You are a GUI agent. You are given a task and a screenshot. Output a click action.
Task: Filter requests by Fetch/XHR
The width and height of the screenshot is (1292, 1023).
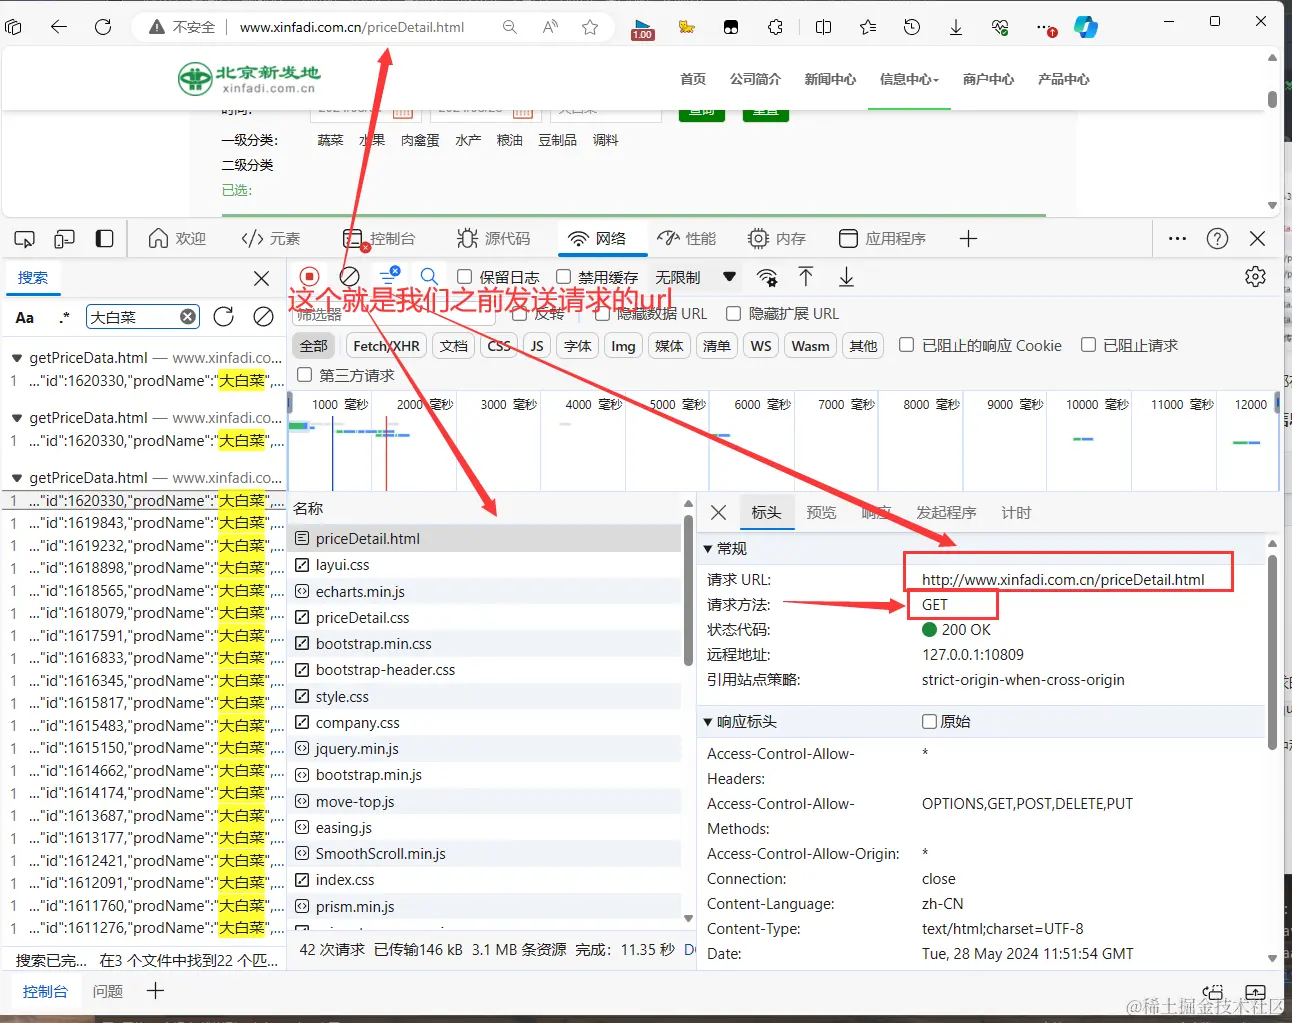[387, 346]
